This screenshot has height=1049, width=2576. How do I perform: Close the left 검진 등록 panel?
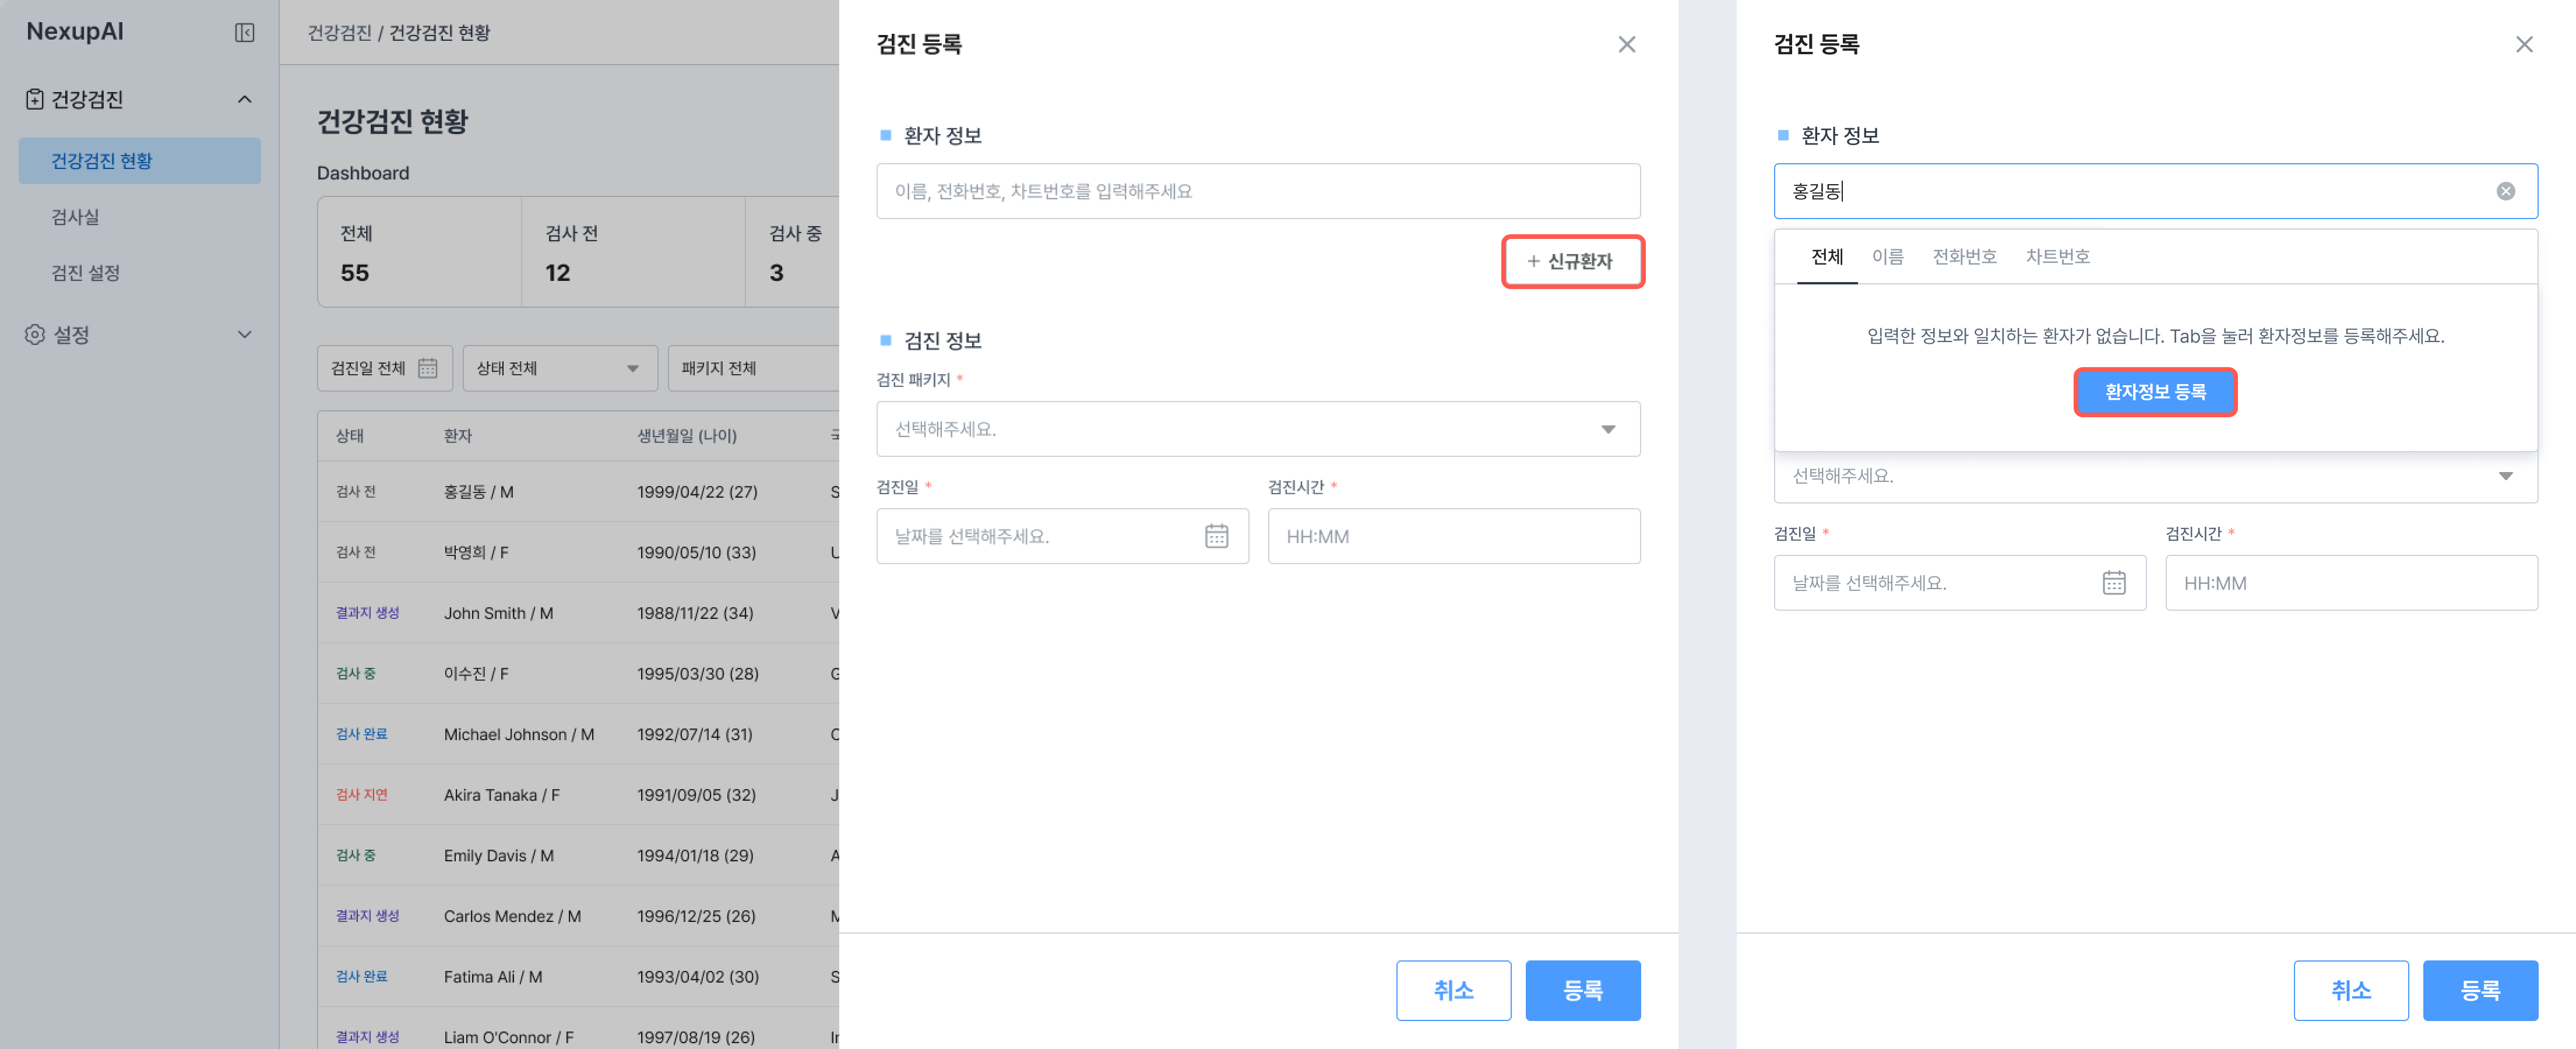pyautogui.click(x=1626, y=44)
